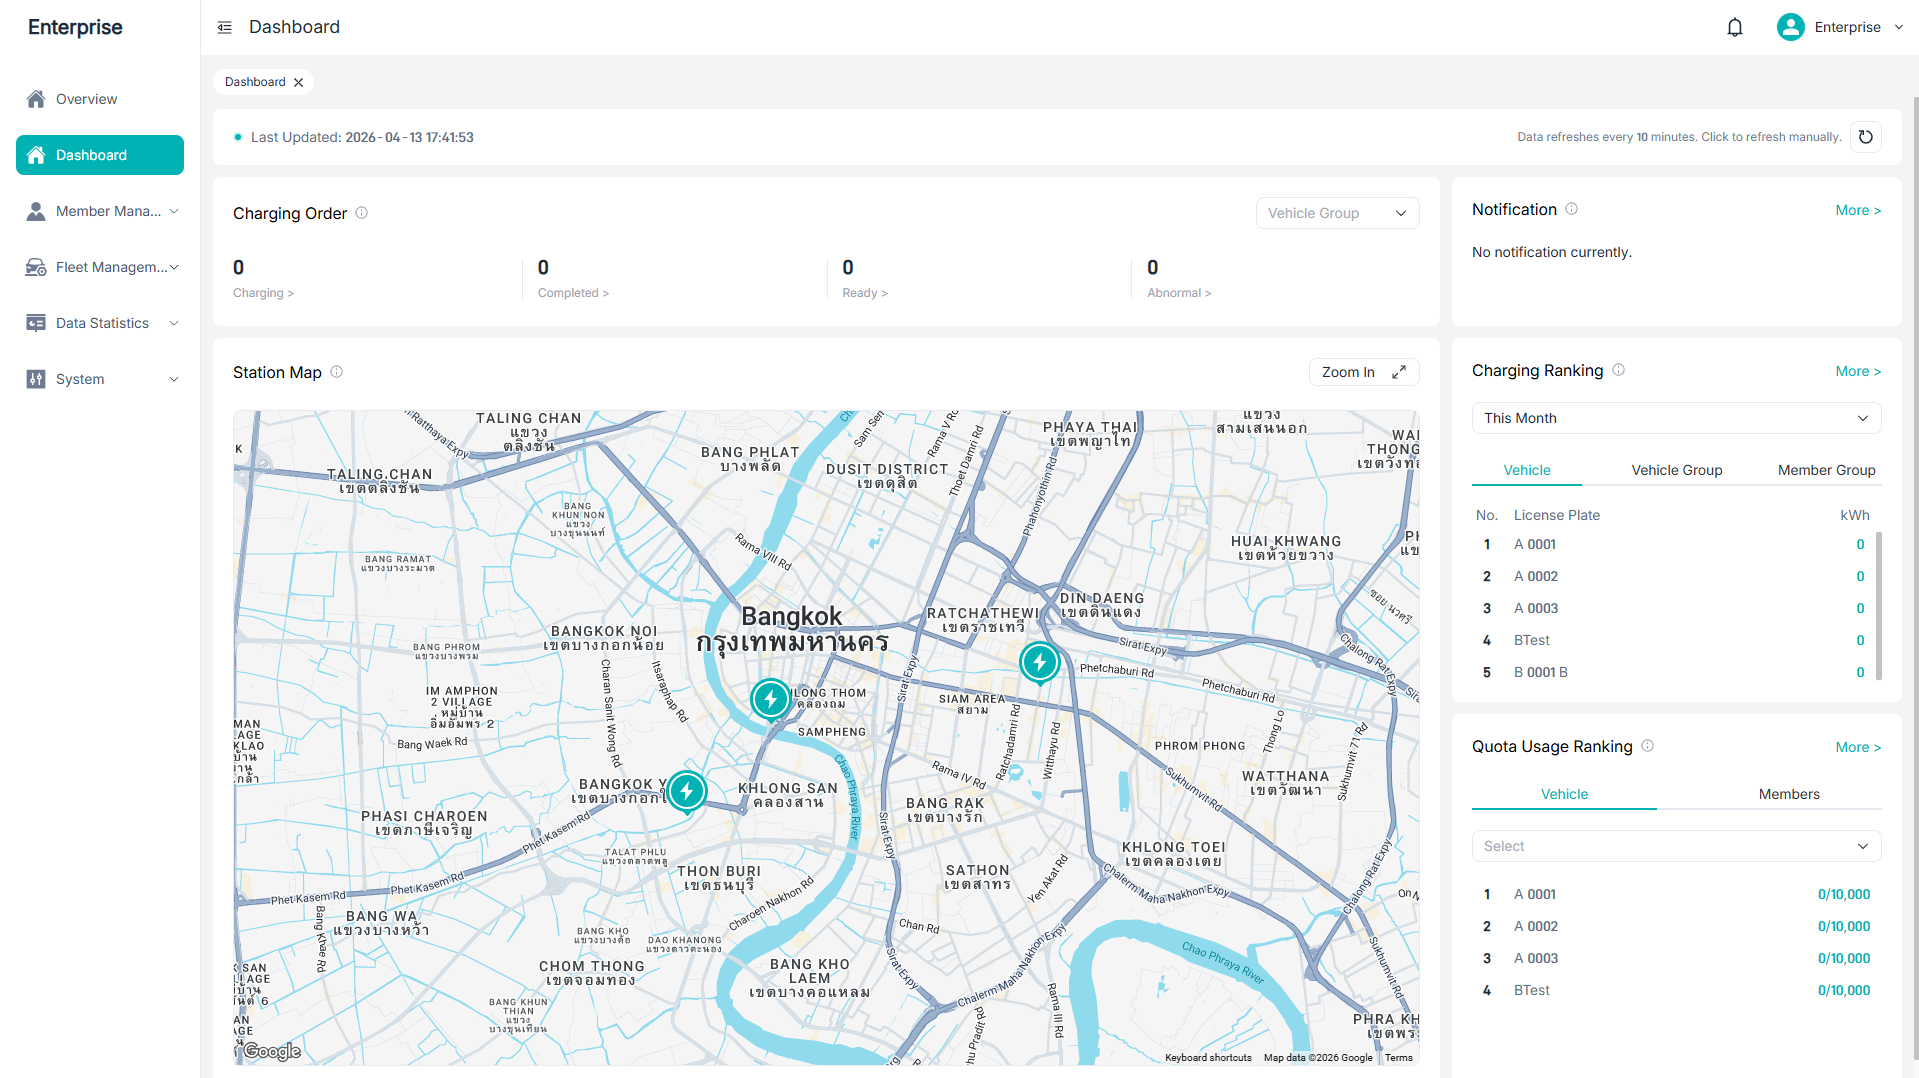Expand Fleet Management menu
The height and width of the screenshot is (1078, 1919).
[174, 267]
